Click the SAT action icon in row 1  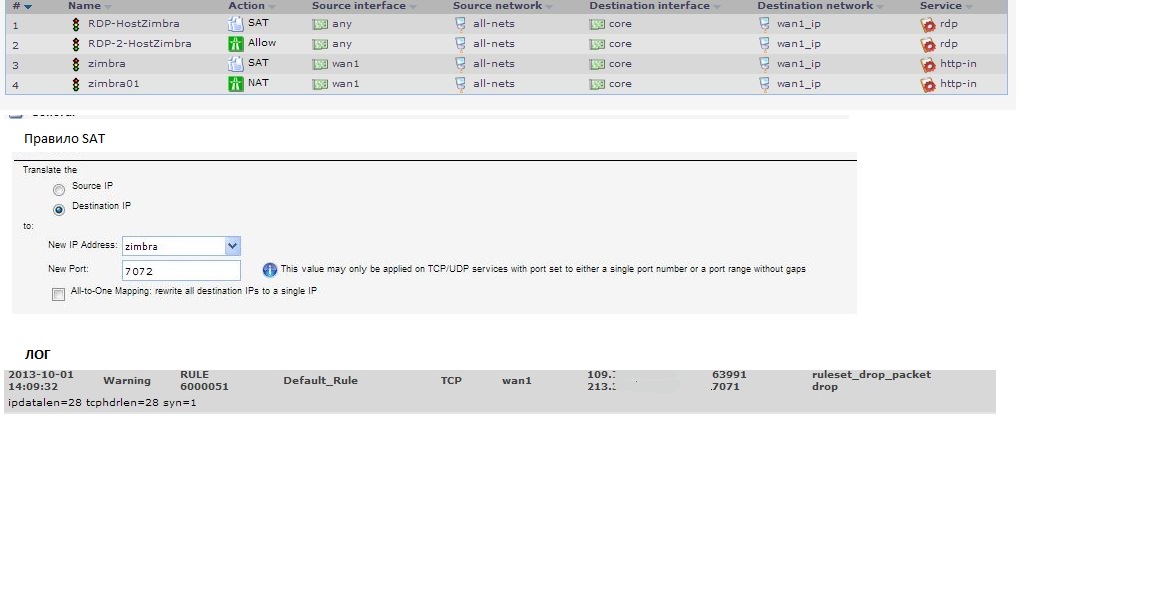pos(235,24)
